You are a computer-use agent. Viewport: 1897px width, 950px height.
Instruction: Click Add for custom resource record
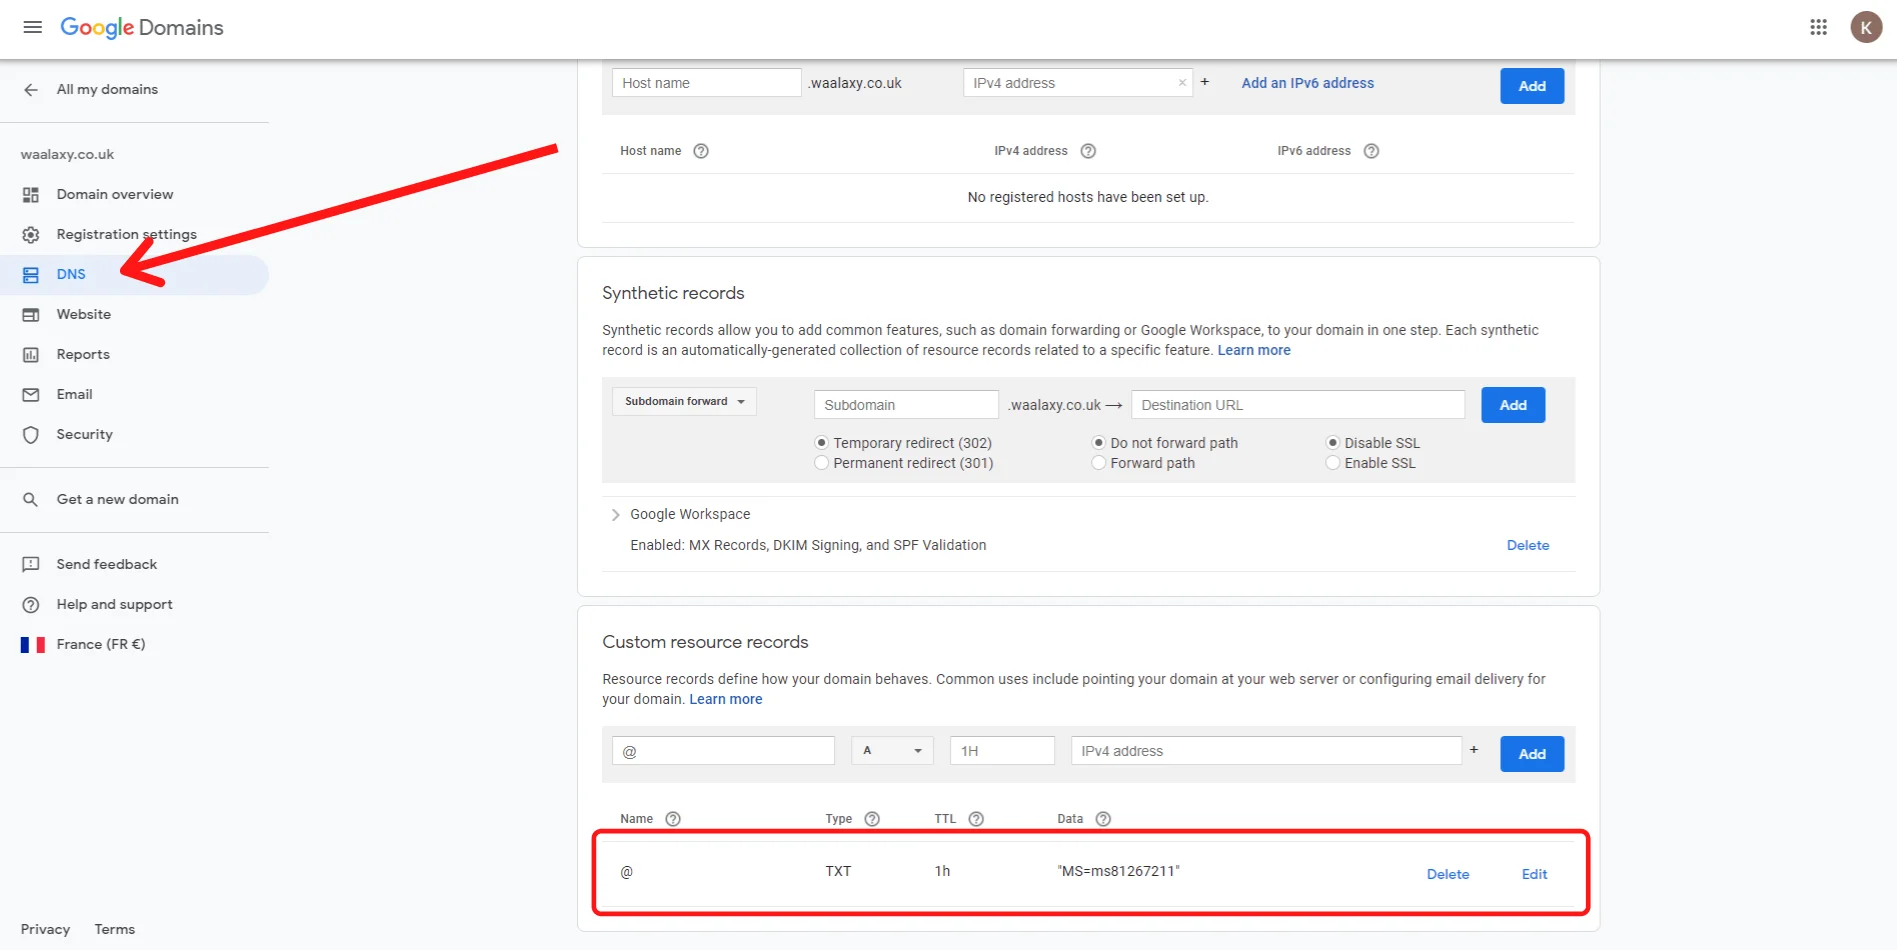point(1532,754)
